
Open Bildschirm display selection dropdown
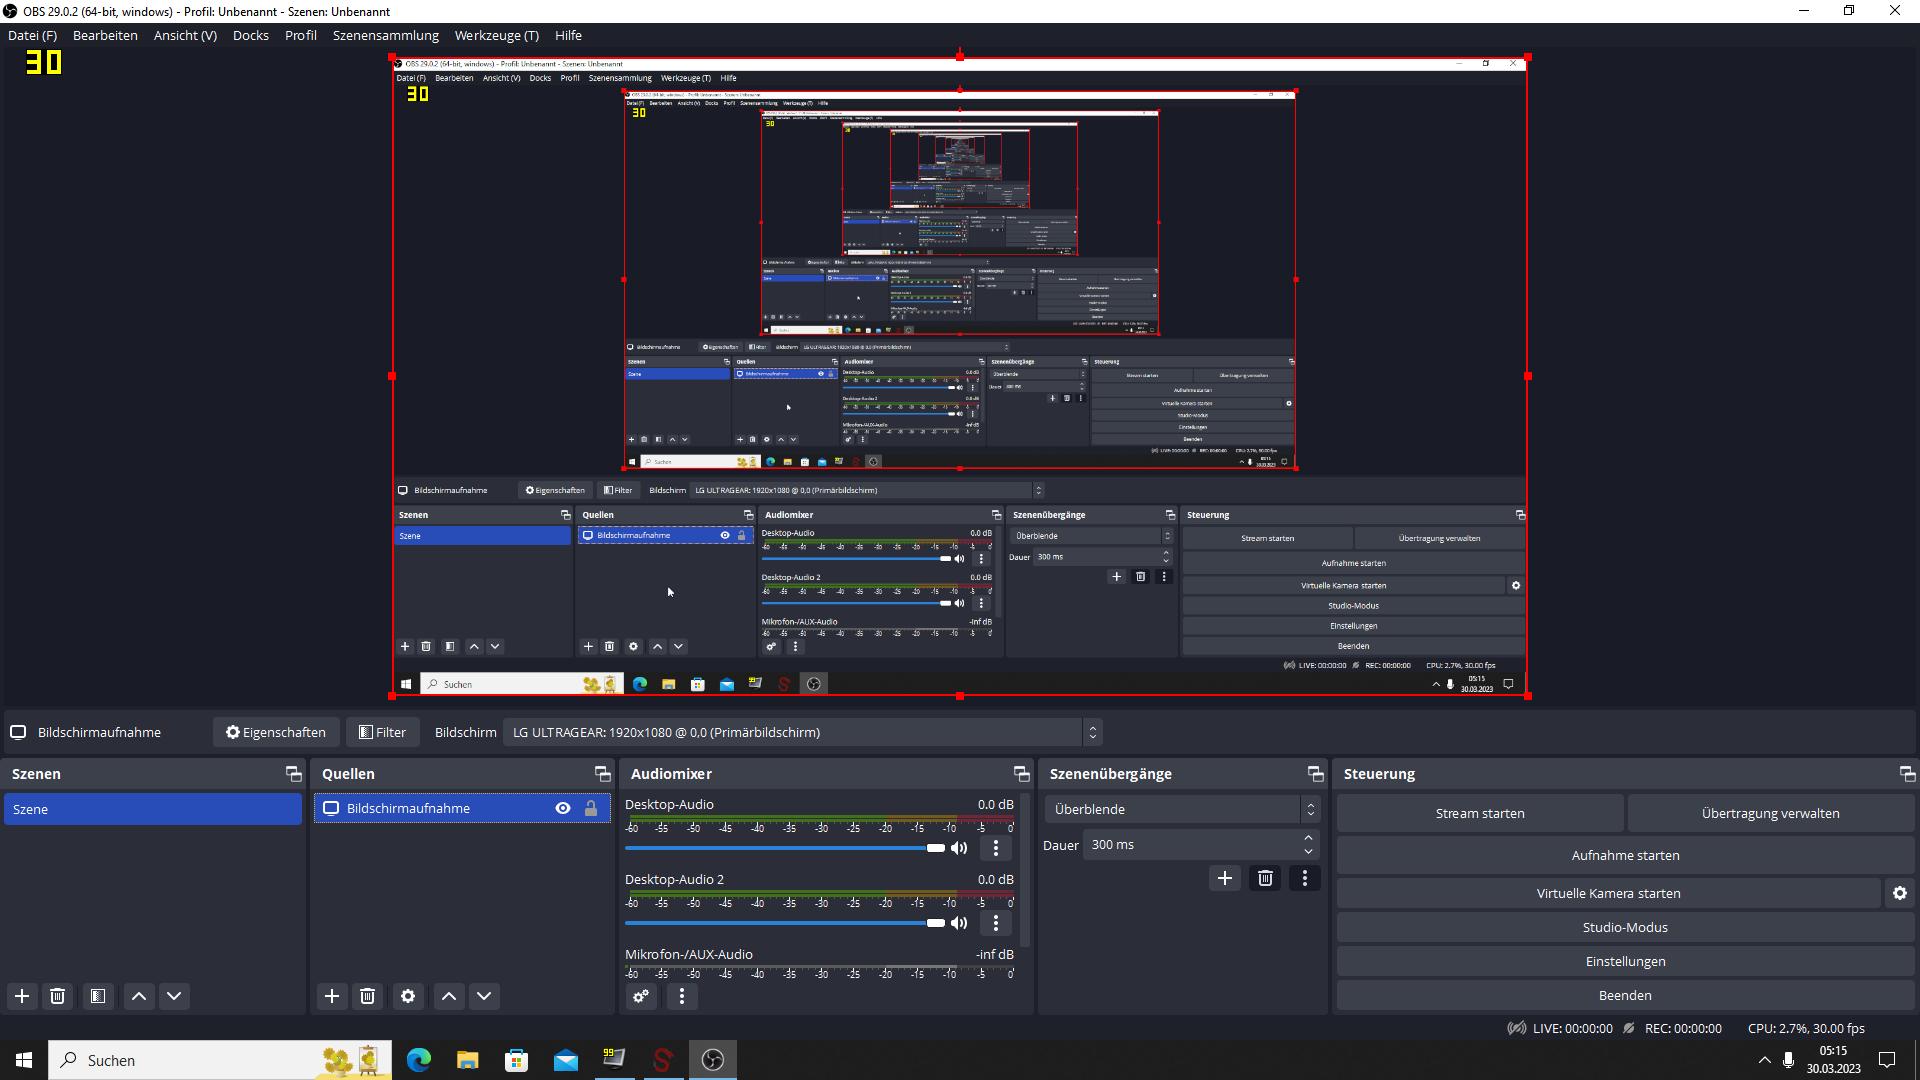pyautogui.click(x=802, y=732)
